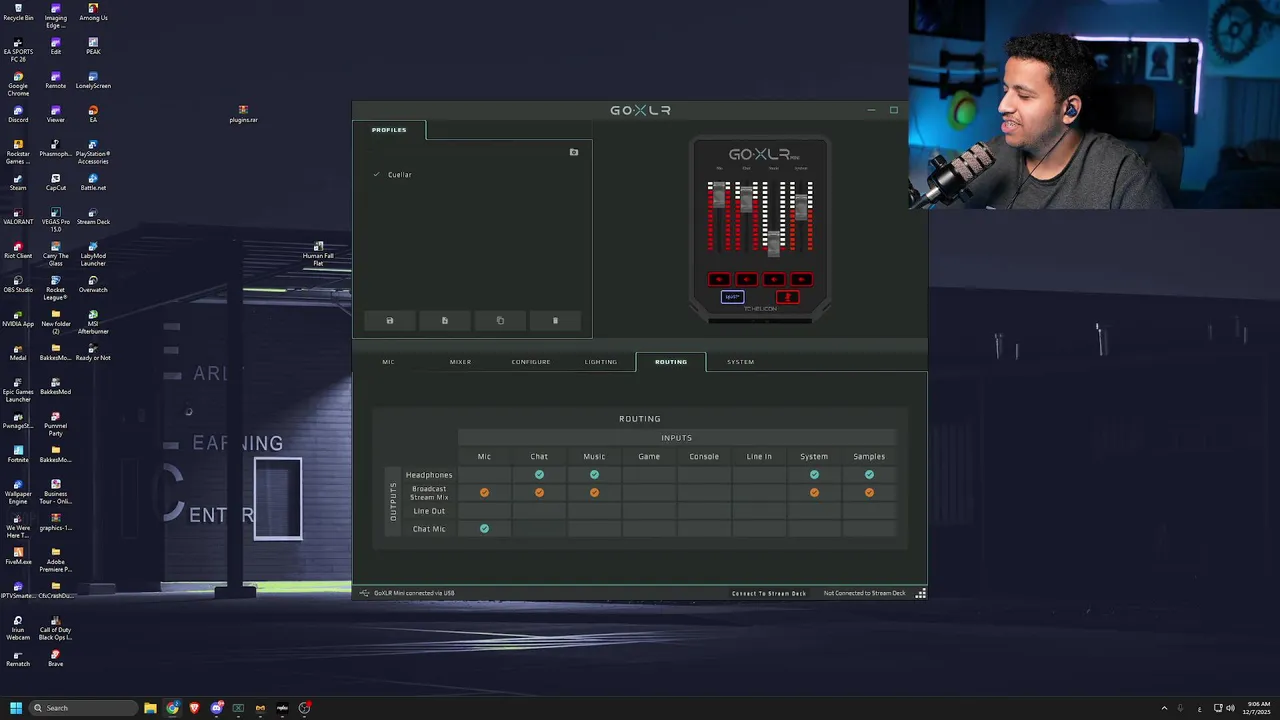Click the taskbar Search box

pos(84,708)
